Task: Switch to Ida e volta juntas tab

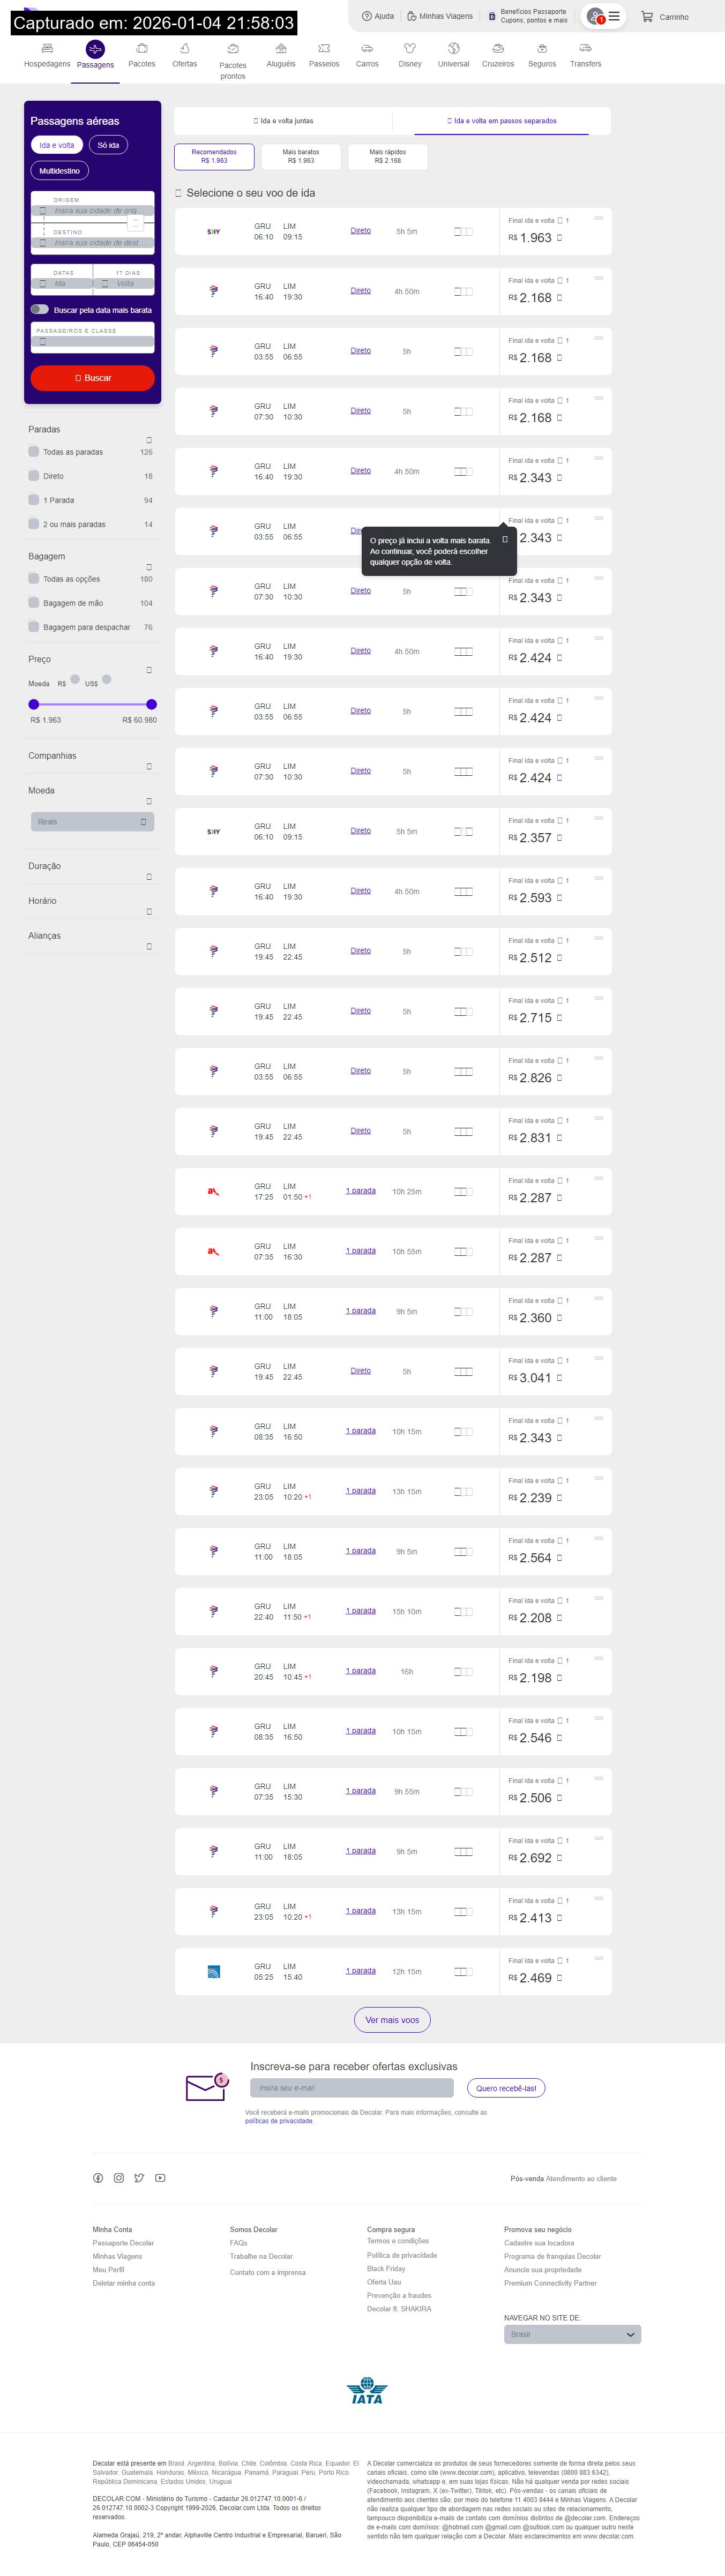Action: click(x=283, y=121)
